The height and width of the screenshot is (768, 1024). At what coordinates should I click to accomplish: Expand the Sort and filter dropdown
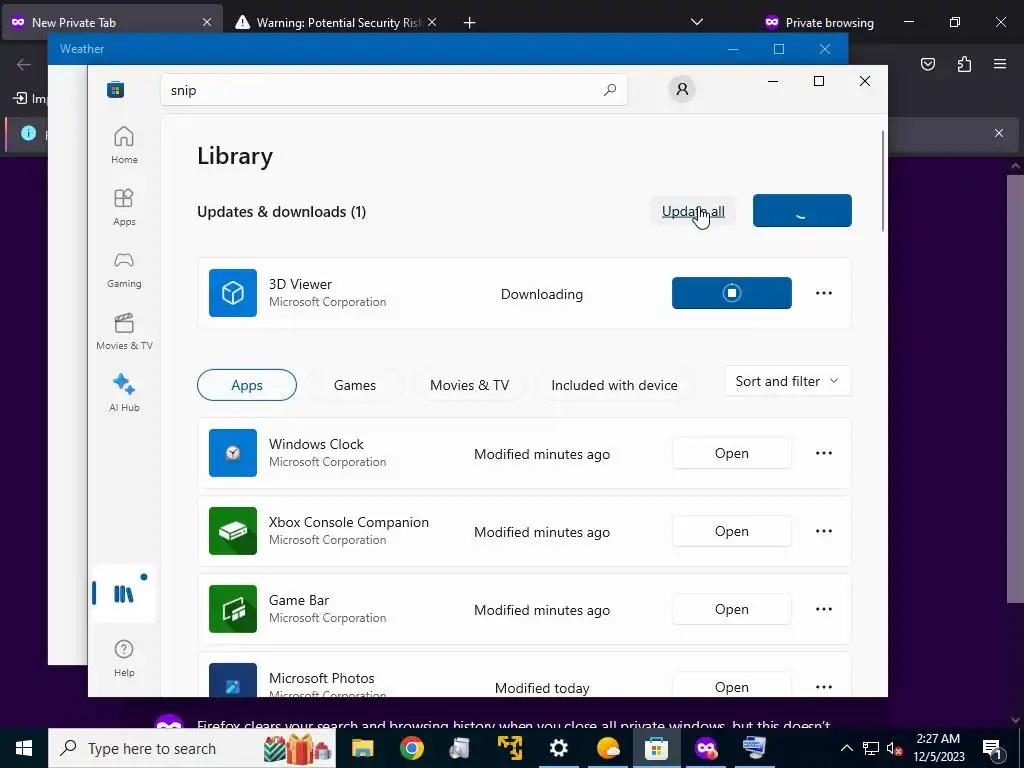(788, 381)
